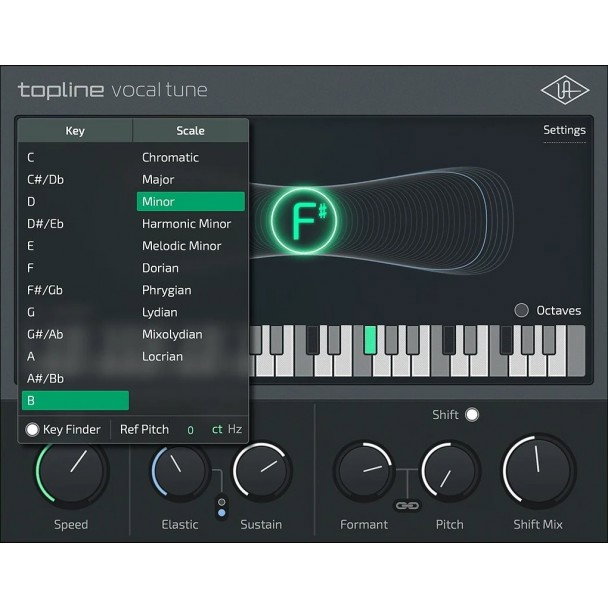Pick the Dorian scale
Screen dimensions: 608x608
[191, 268]
